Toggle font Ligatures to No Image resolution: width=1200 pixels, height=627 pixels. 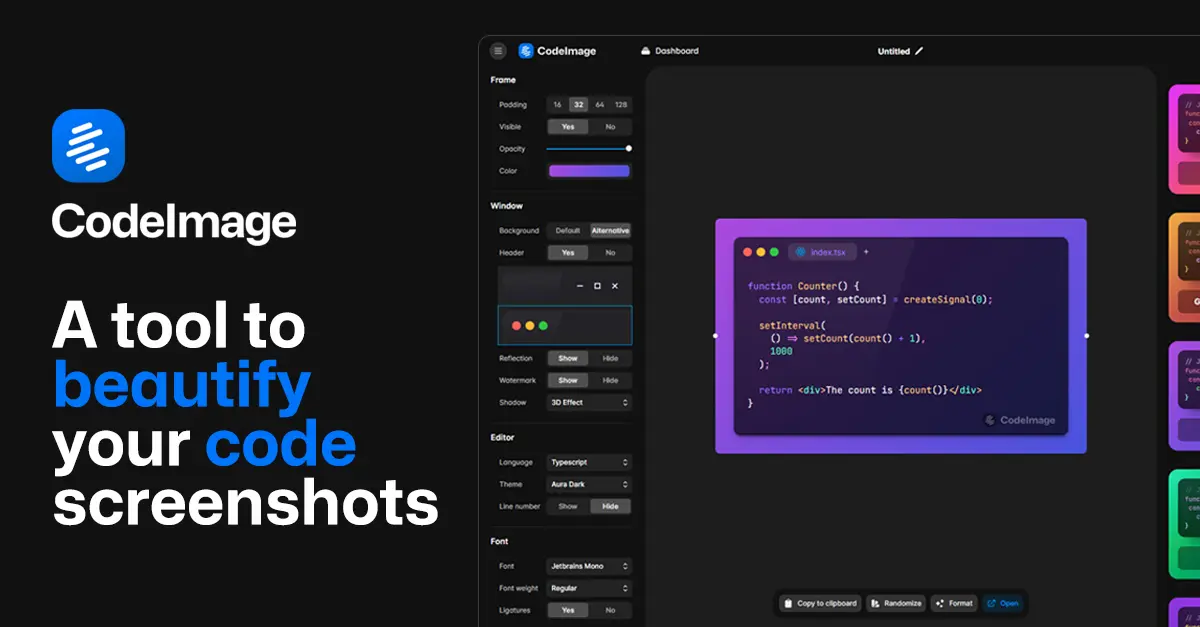(610, 610)
